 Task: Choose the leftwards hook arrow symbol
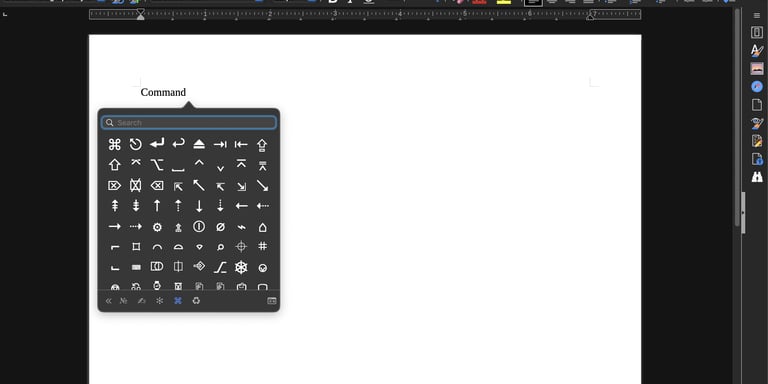tap(178, 144)
